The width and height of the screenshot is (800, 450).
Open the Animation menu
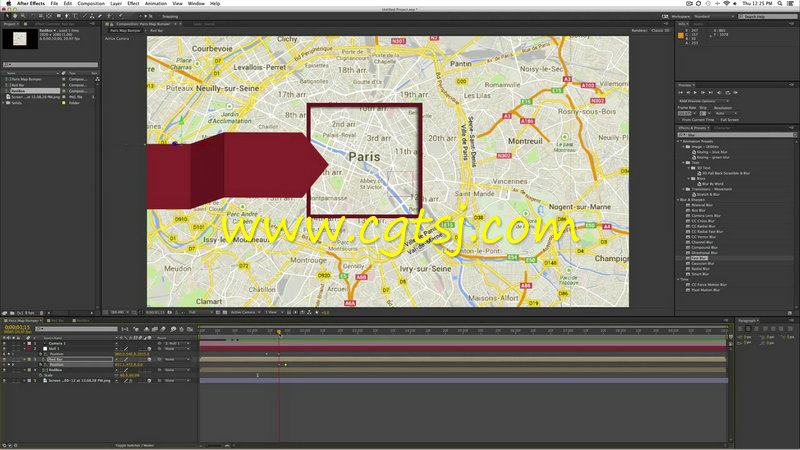pos(156,3)
